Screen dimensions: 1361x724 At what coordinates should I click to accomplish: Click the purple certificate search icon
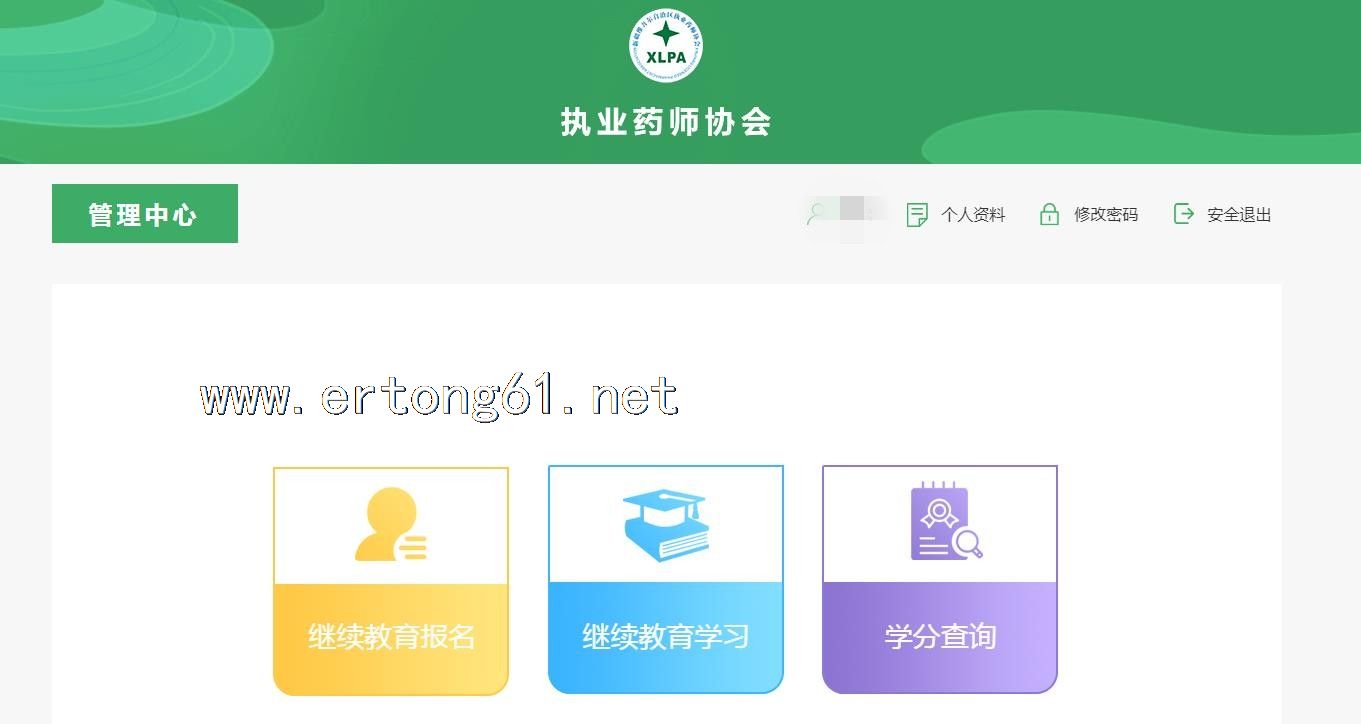[946, 521]
